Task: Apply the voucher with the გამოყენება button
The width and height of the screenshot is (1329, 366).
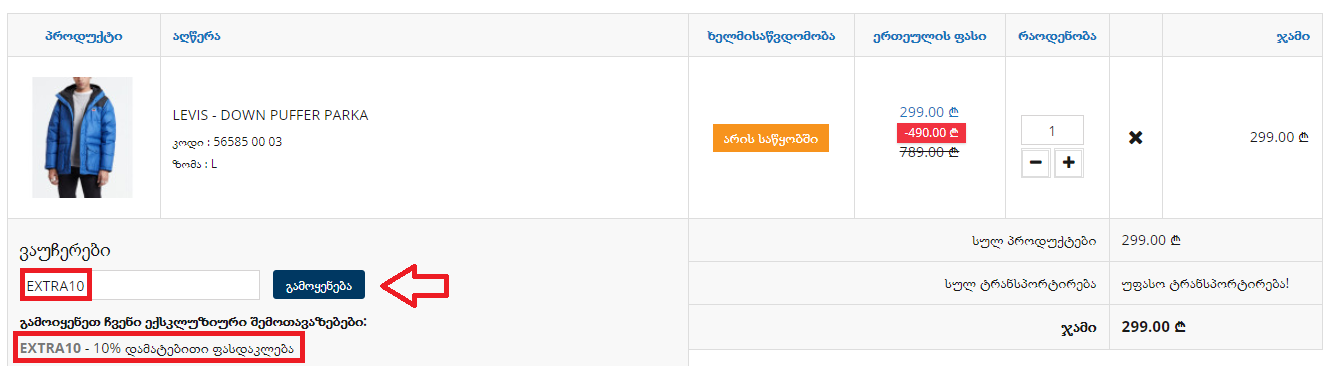Action: tap(319, 285)
